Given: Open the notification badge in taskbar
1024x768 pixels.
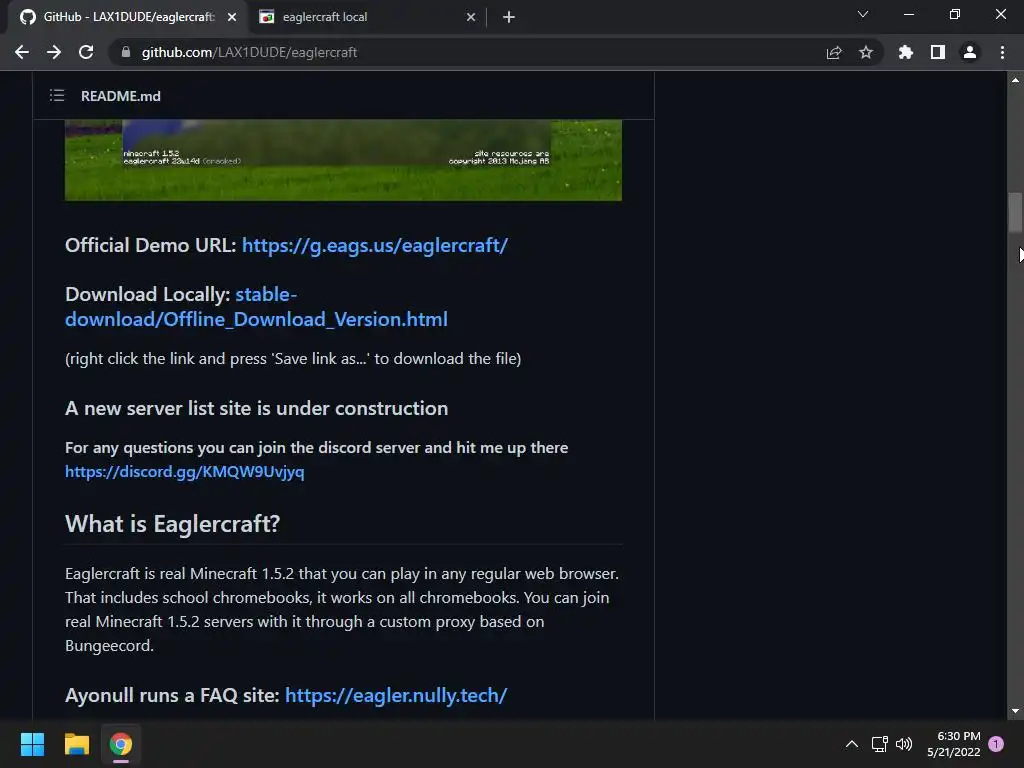Looking at the screenshot, I should click(996, 743).
